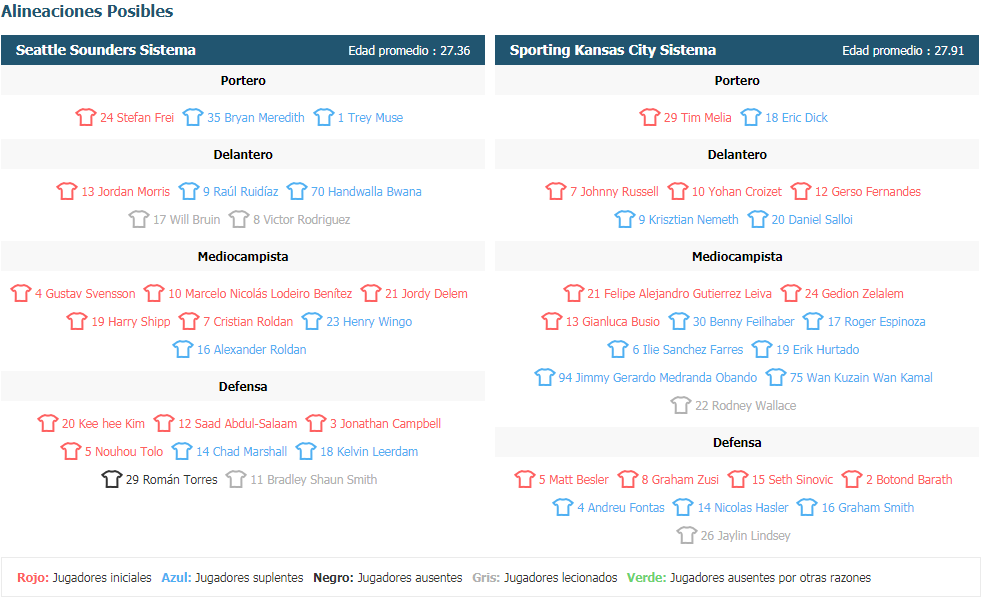
Task: Select 10 Marcelo Nicolás Lodeiro Benítez
Action: point(260,293)
